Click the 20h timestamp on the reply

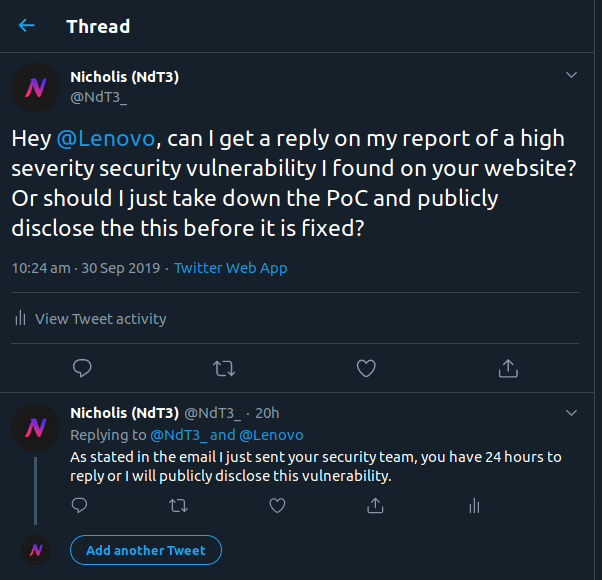click(267, 413)
